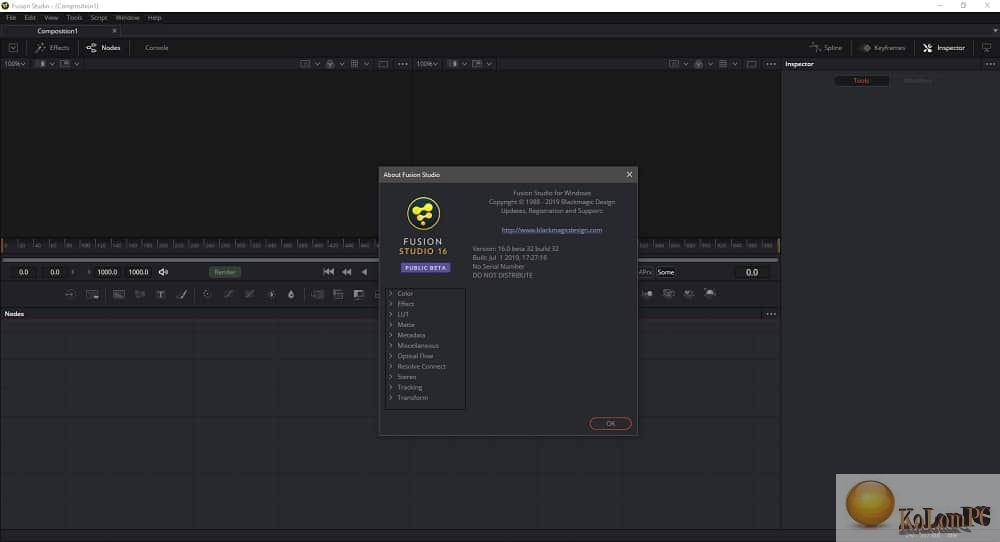Jump to first frame playback control
The height and width of the screenshot is (542, 1000).
(x=328, y=272)
